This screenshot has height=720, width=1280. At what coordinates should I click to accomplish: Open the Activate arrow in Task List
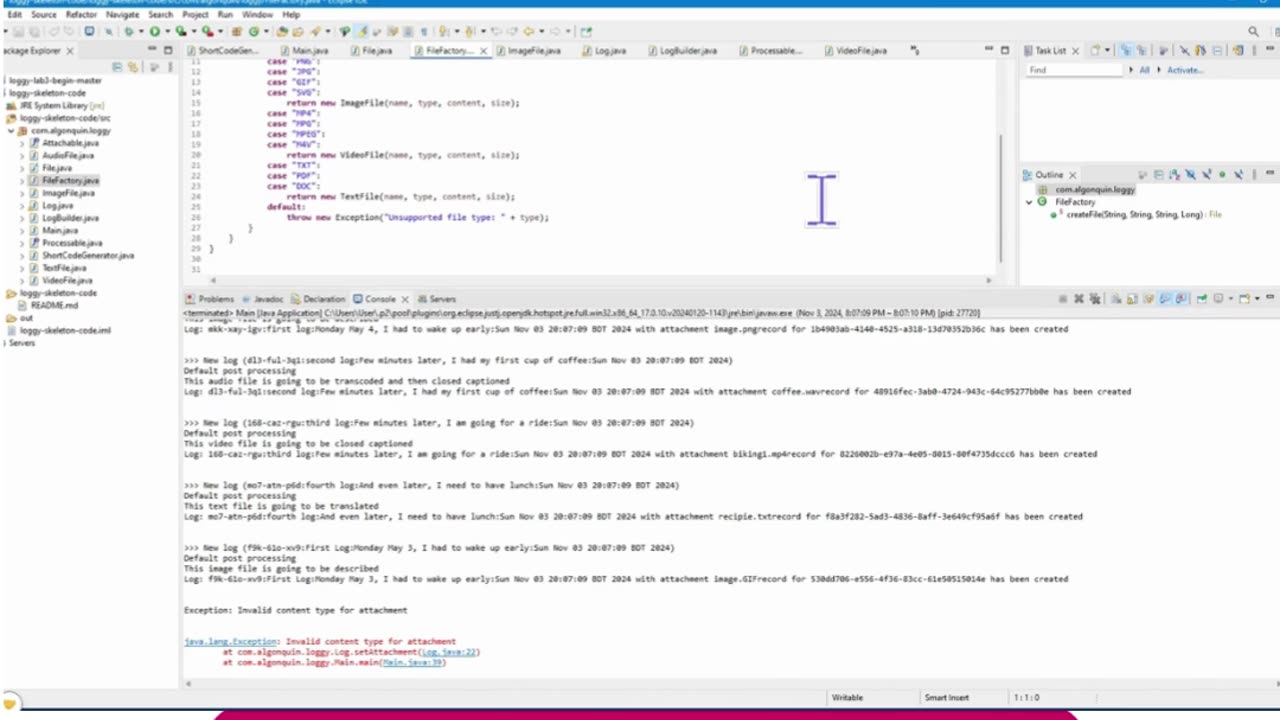1159,70
